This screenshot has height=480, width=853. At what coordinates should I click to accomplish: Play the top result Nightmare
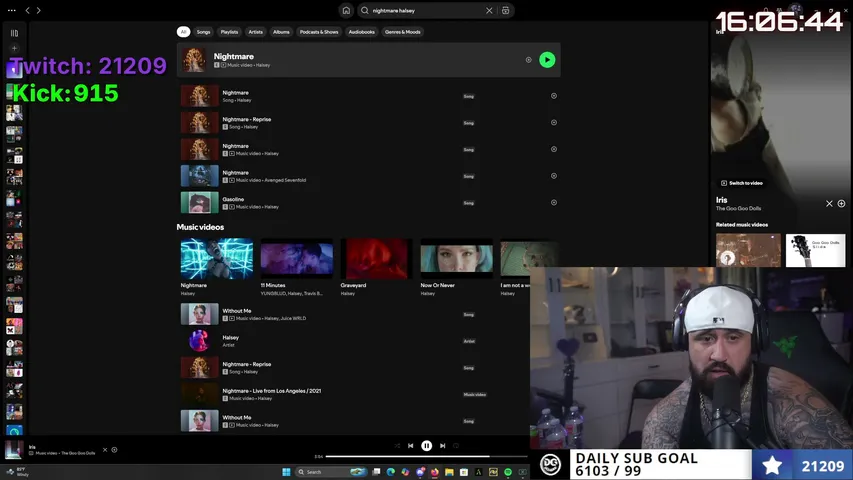[547, 60]
